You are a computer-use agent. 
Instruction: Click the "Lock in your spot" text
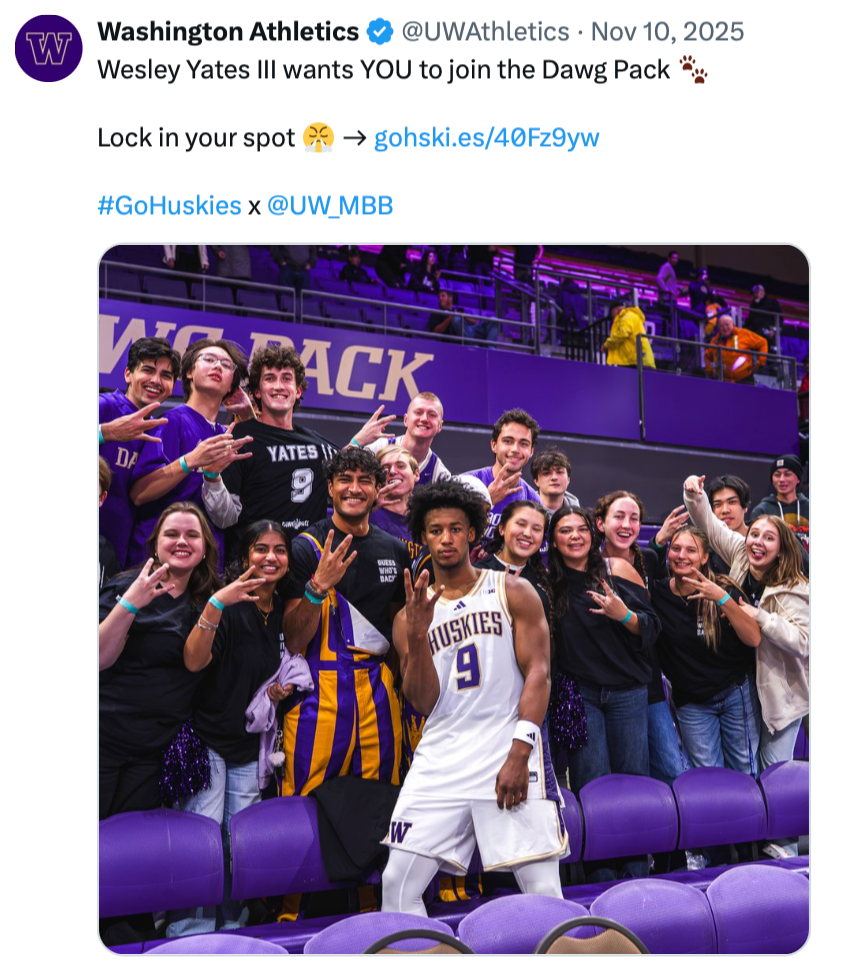click(196, 138)
